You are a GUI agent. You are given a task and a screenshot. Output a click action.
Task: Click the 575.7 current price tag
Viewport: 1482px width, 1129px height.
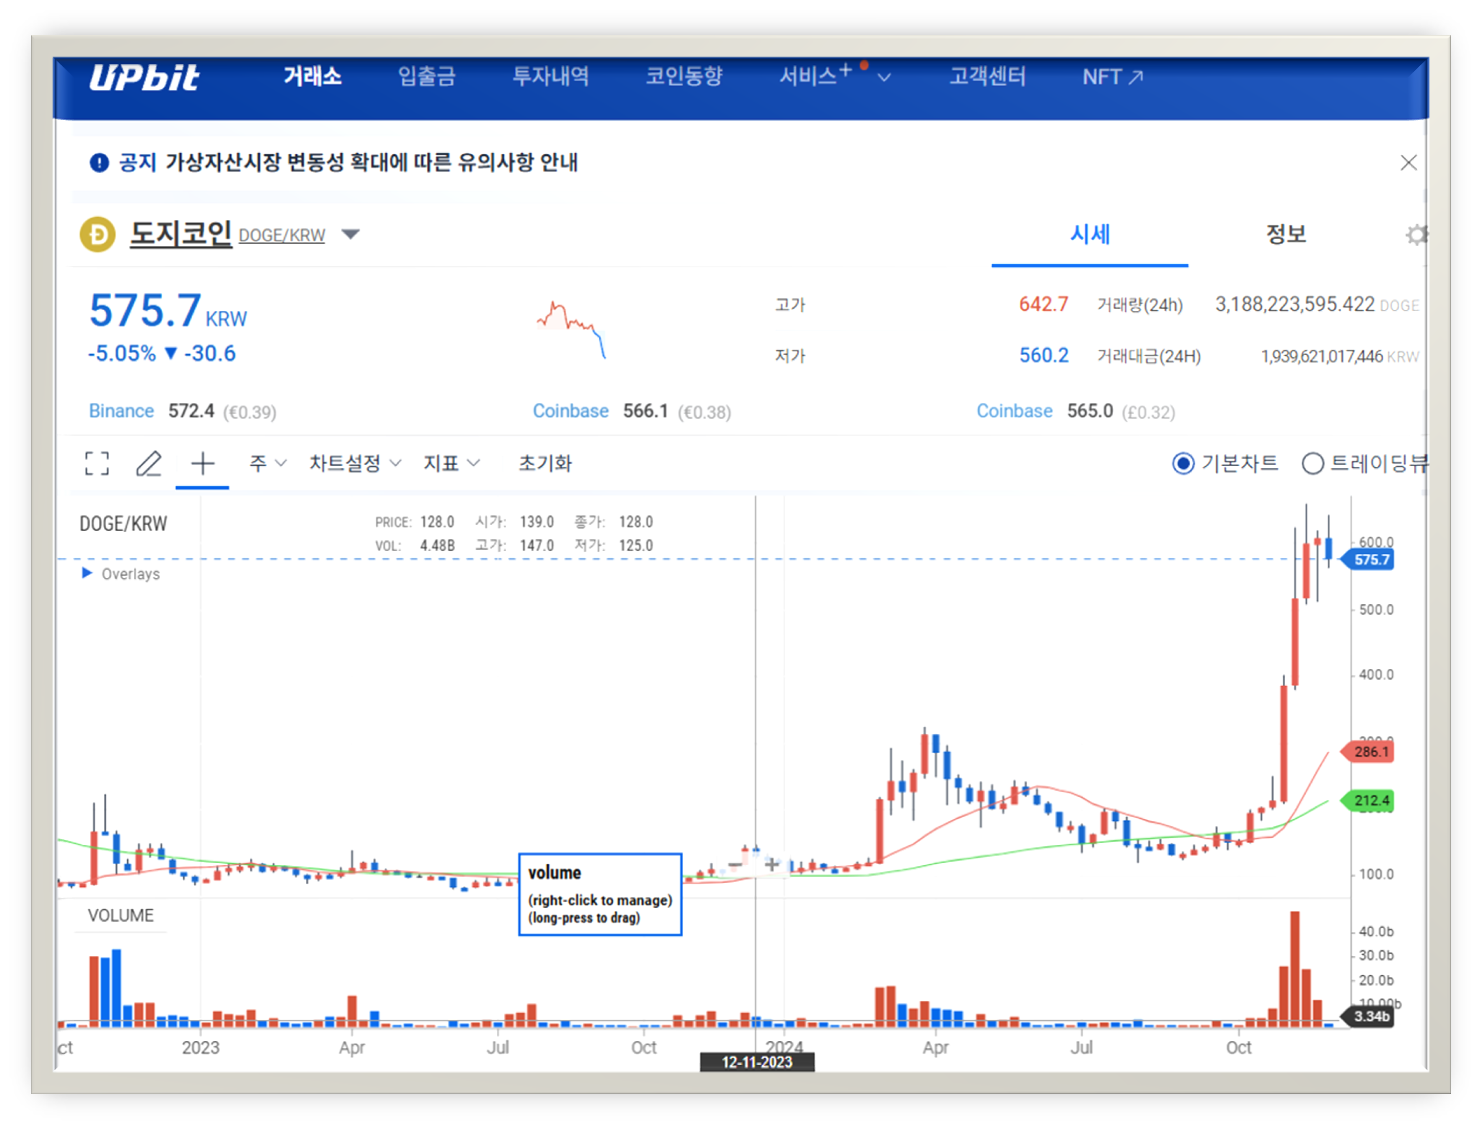(1368, 560)
